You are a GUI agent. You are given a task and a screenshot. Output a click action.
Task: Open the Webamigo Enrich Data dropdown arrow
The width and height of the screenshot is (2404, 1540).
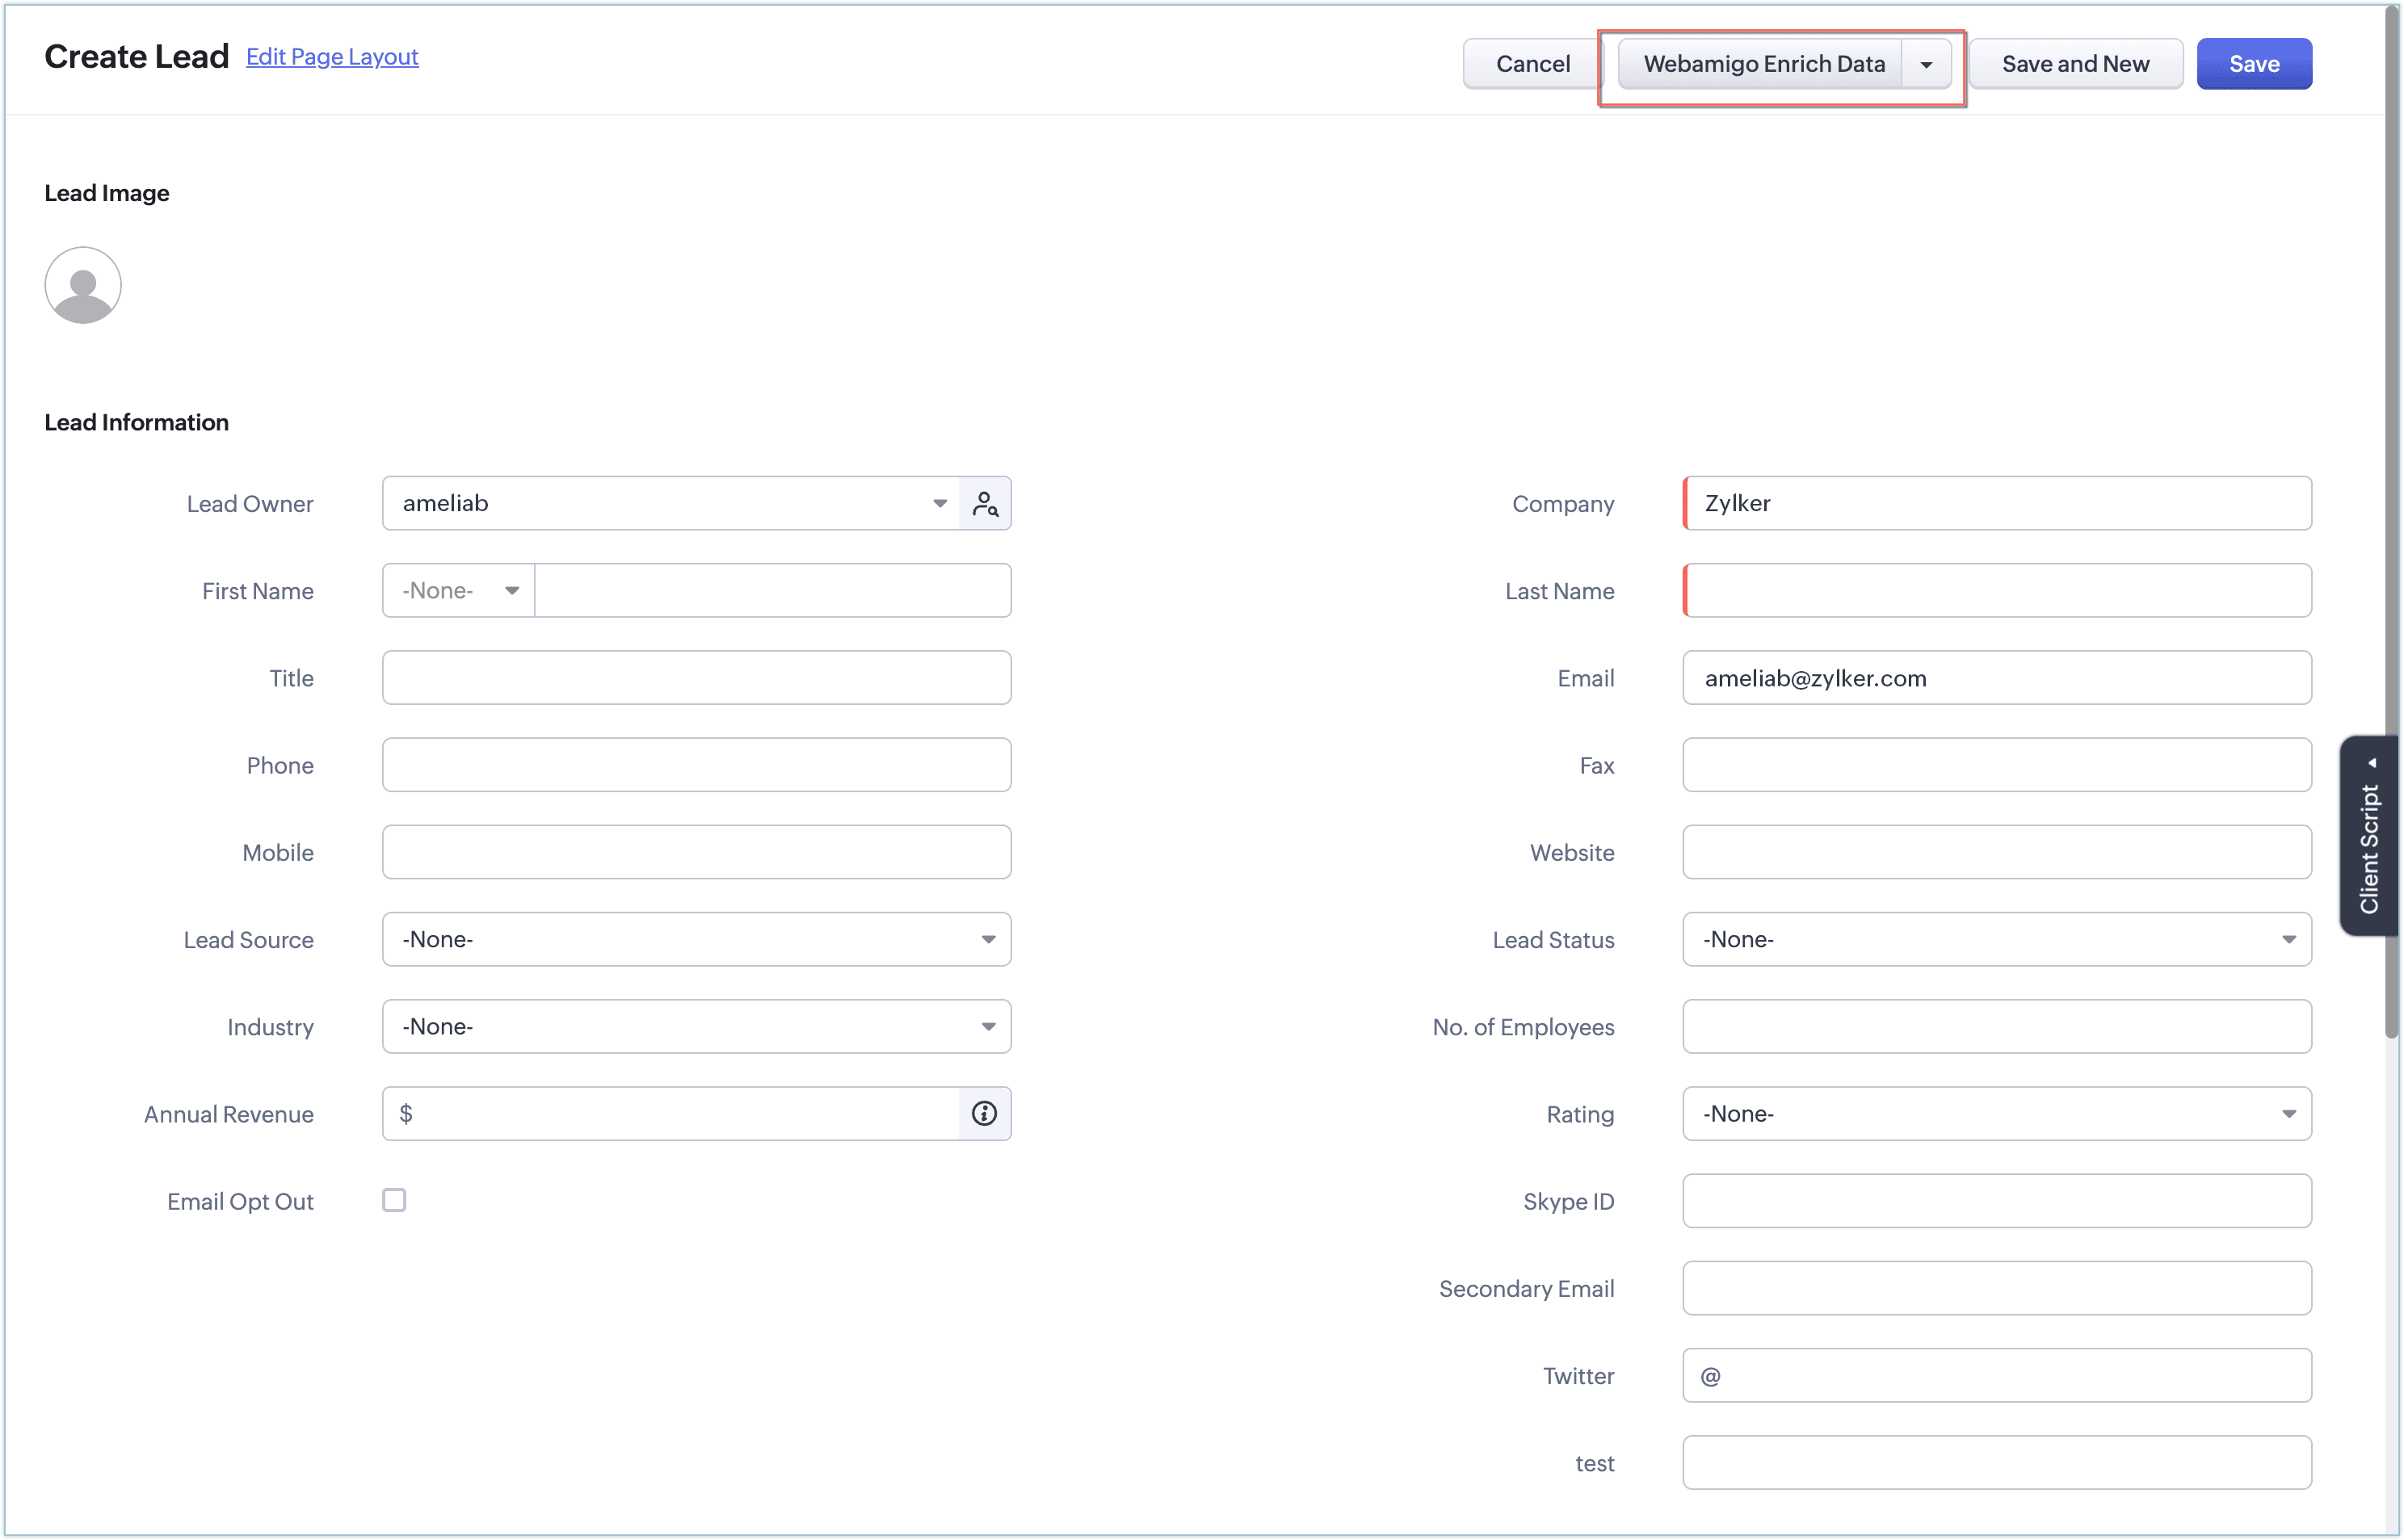coord(1925,64)
